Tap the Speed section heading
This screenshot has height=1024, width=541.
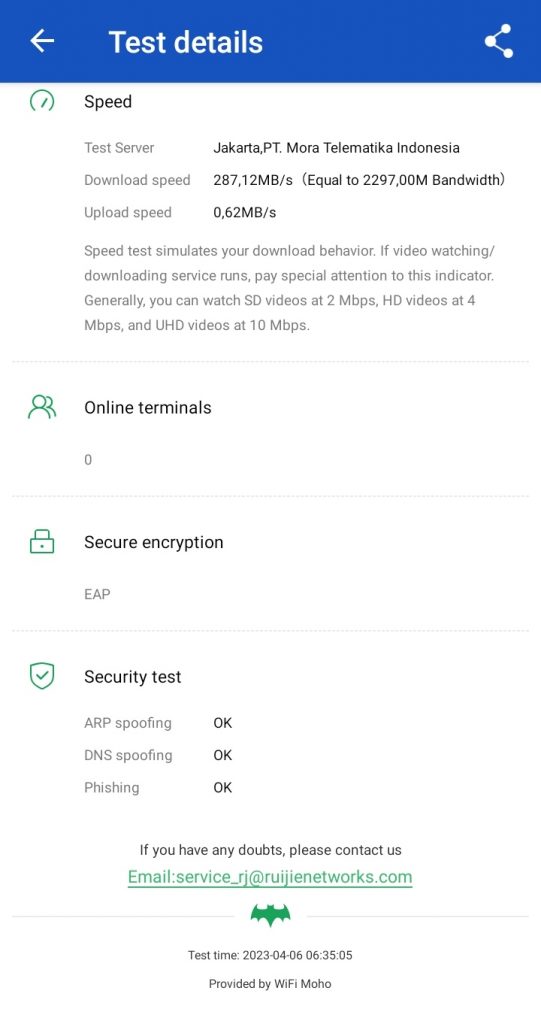point(108,102)
